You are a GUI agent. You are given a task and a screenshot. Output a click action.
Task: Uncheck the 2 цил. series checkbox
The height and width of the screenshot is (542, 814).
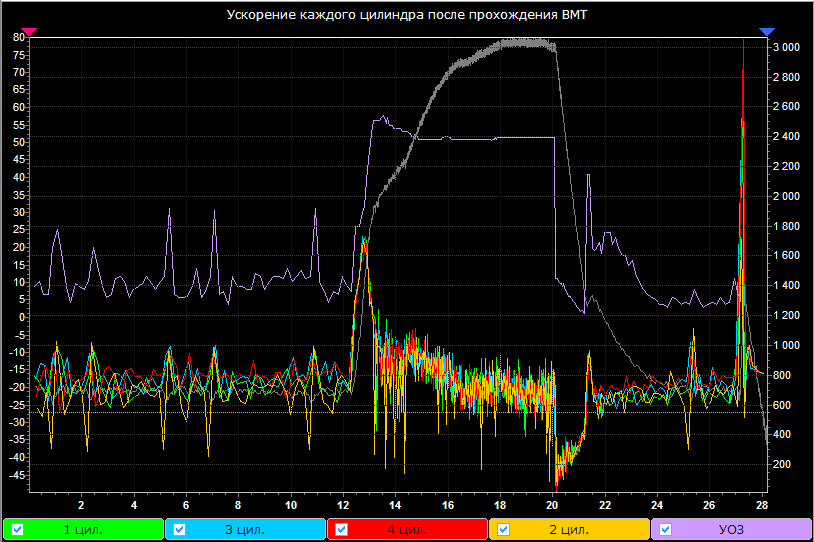[503, 529]
